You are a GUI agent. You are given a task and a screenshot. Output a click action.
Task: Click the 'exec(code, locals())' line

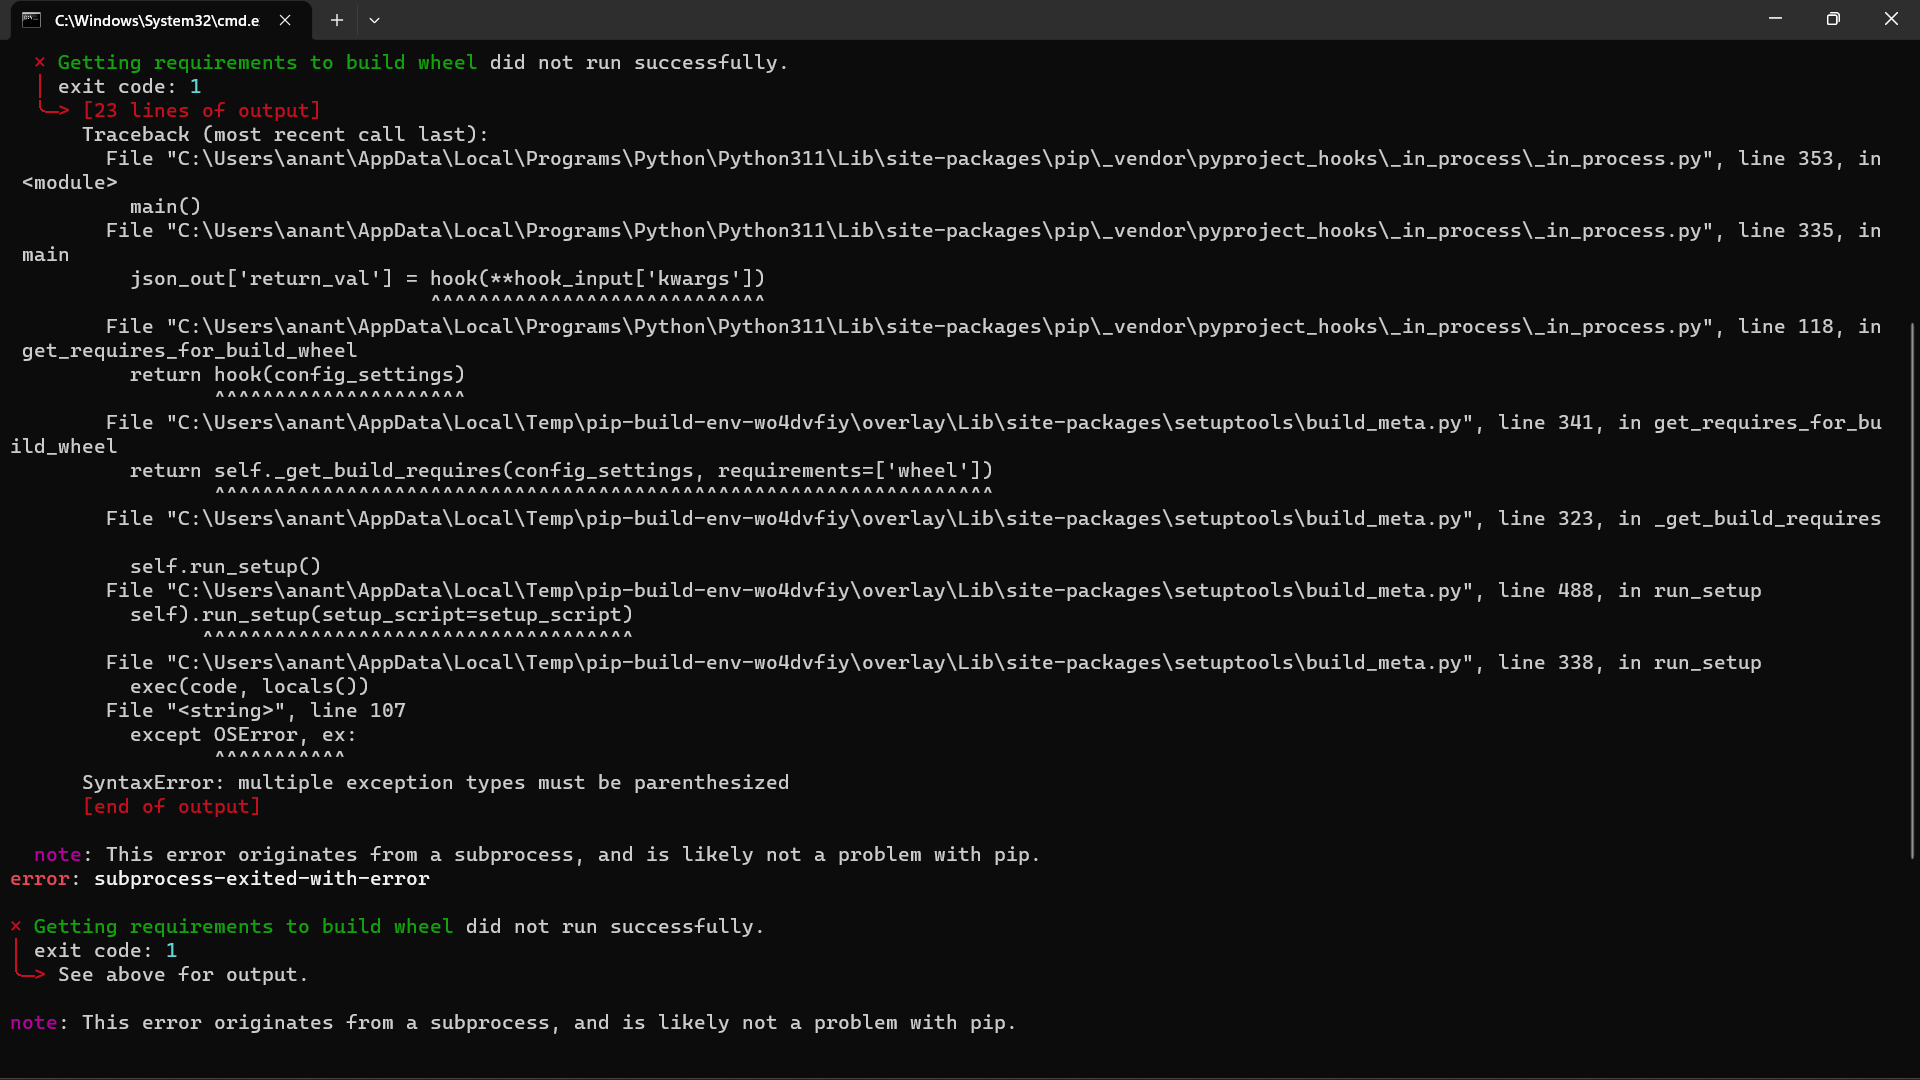(x=249, y=686)
